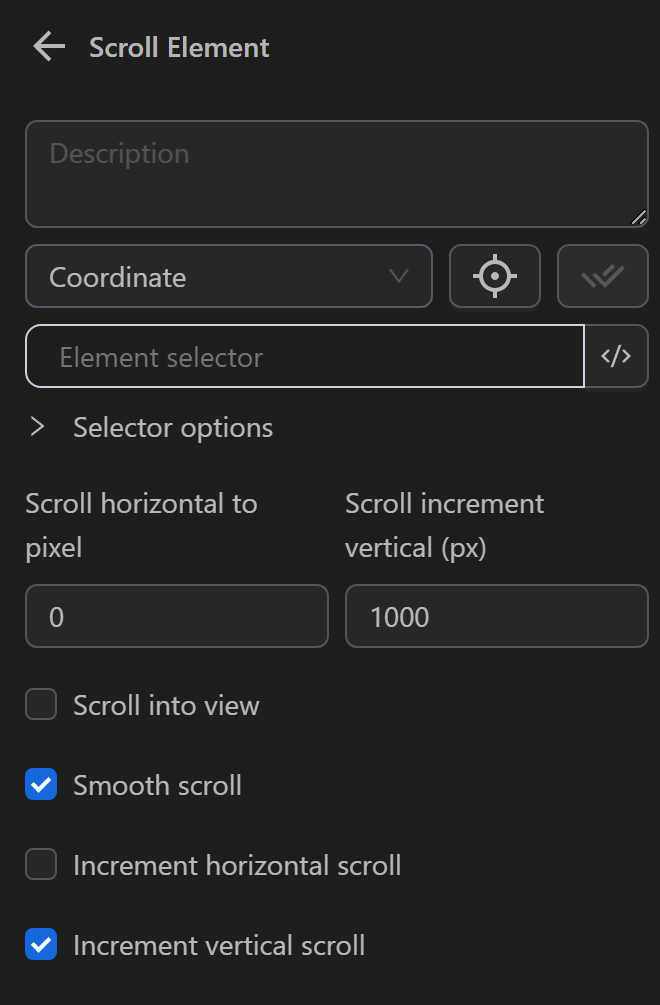Screen dimensions: 660x1005
Task: Click the Description textarea resize grip
Action: [640, 216]
